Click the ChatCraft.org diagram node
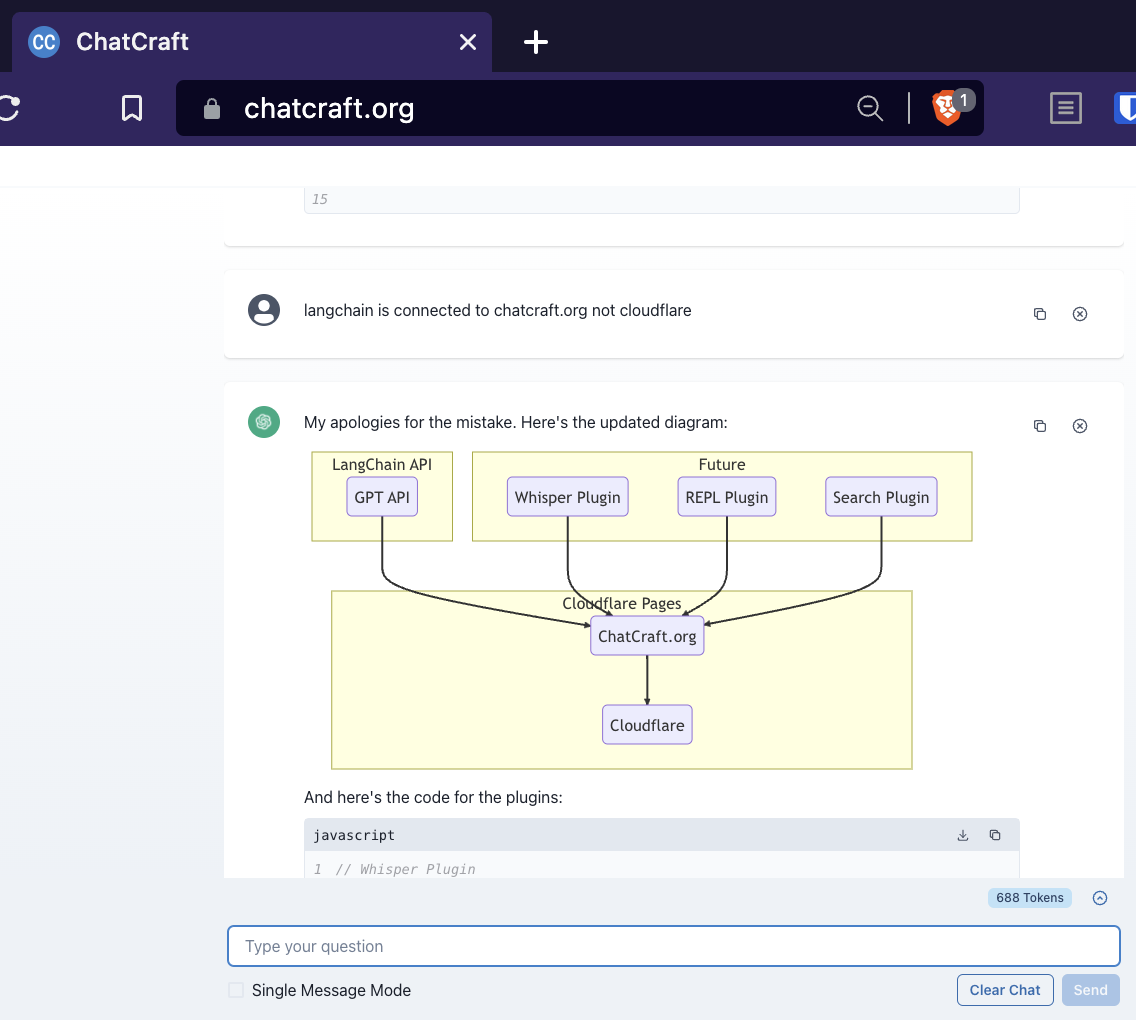 click(x=647, y=636)
